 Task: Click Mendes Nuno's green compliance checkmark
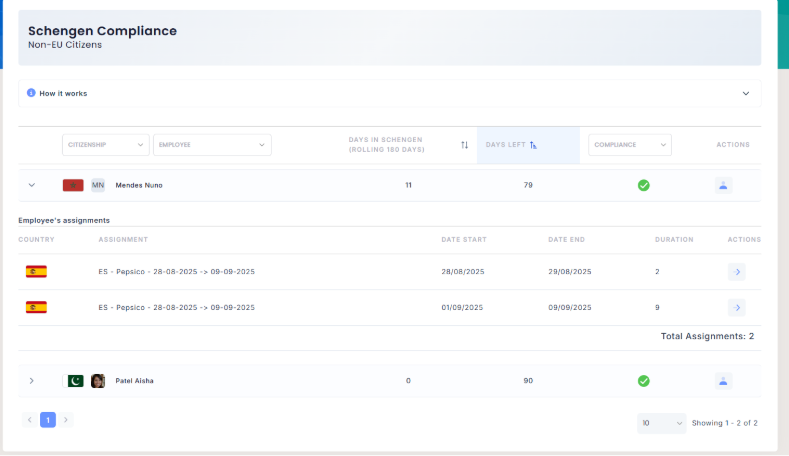click(644, 185)
